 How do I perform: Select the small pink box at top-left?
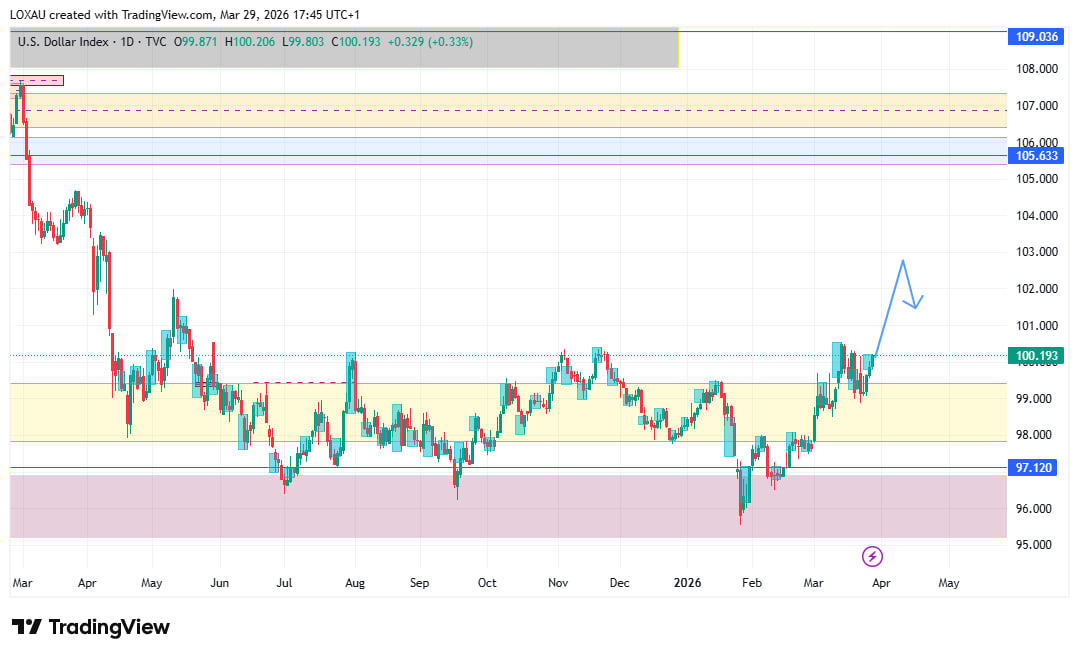click(x=37, y=80)
